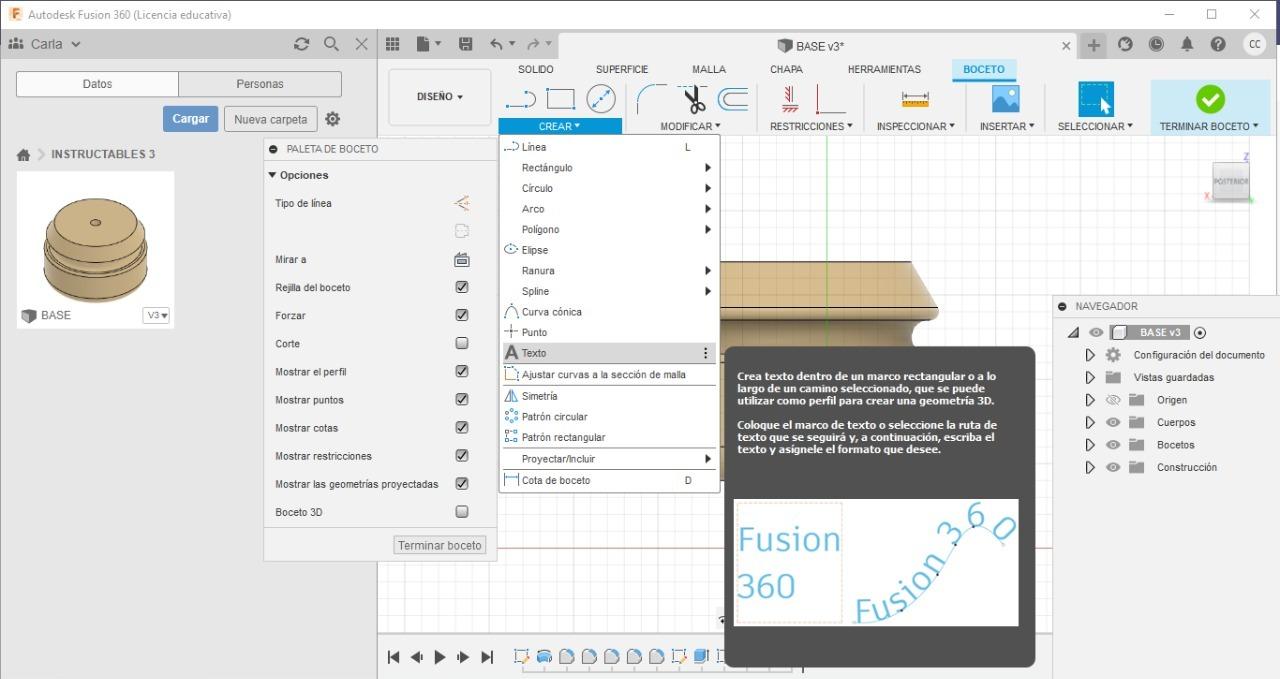1280x679 pixels.
Task: Open a new document tab with plus
Action: coord(1094,45)
